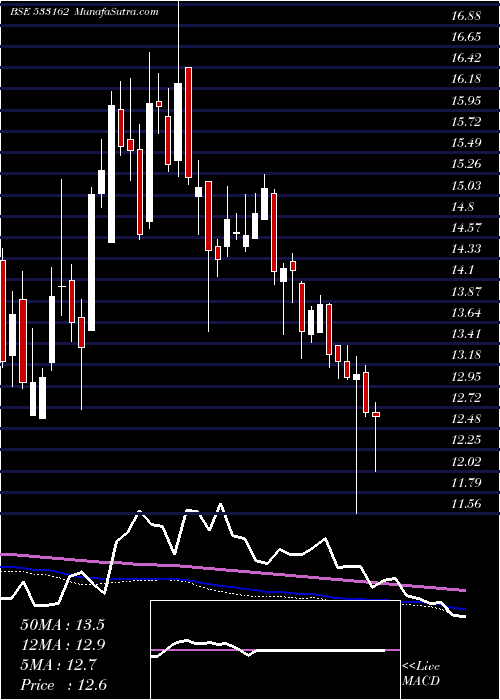Image resolution: width=500 pixels, height=700 pixels.
Task: Click the 13.87 price axis label
Action: tap(466, 292)
